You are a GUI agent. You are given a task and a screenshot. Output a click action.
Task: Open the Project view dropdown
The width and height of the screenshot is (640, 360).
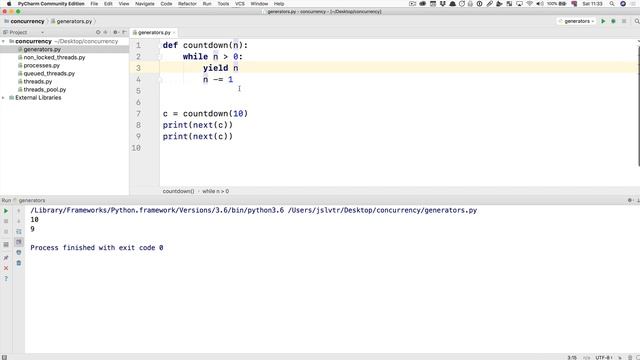(42, 32)
